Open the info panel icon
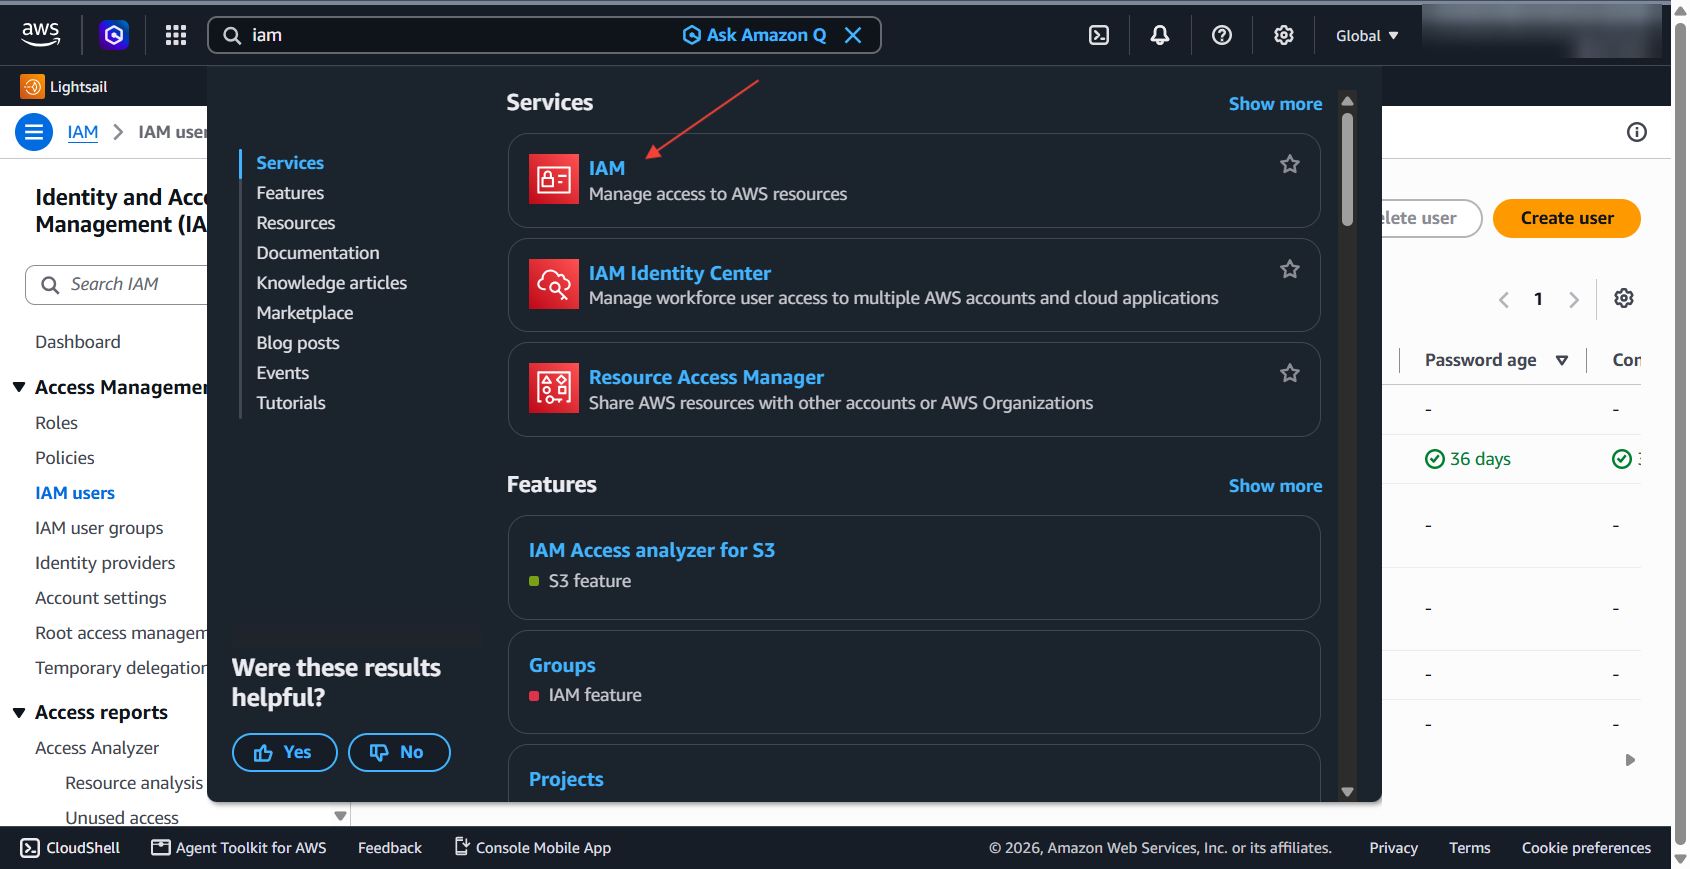Image resolution: width=1690 pixels, height=869 pixels. (1637, 132)
